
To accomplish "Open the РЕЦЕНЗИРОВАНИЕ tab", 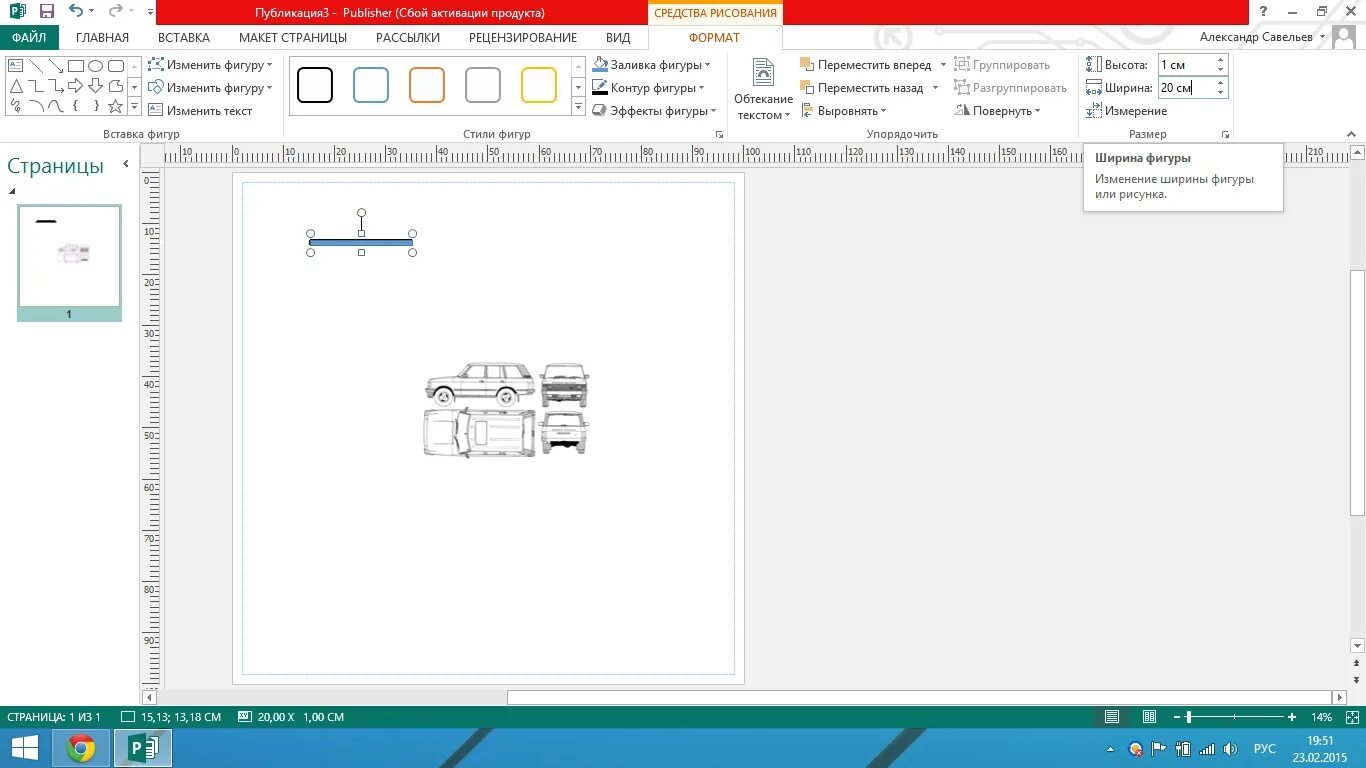I will [523, 38].
